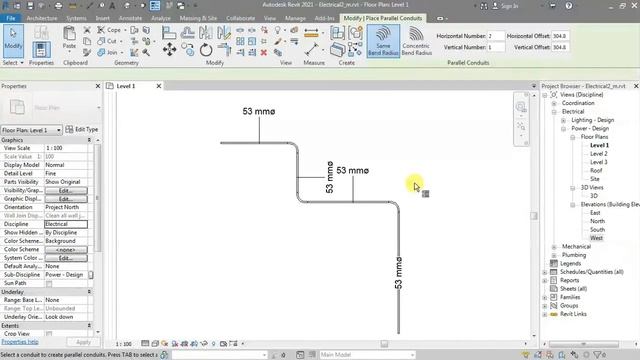This screenshot has height=360, width=640.
Task: Select the Move tool icon
Action: click(169, 50)
